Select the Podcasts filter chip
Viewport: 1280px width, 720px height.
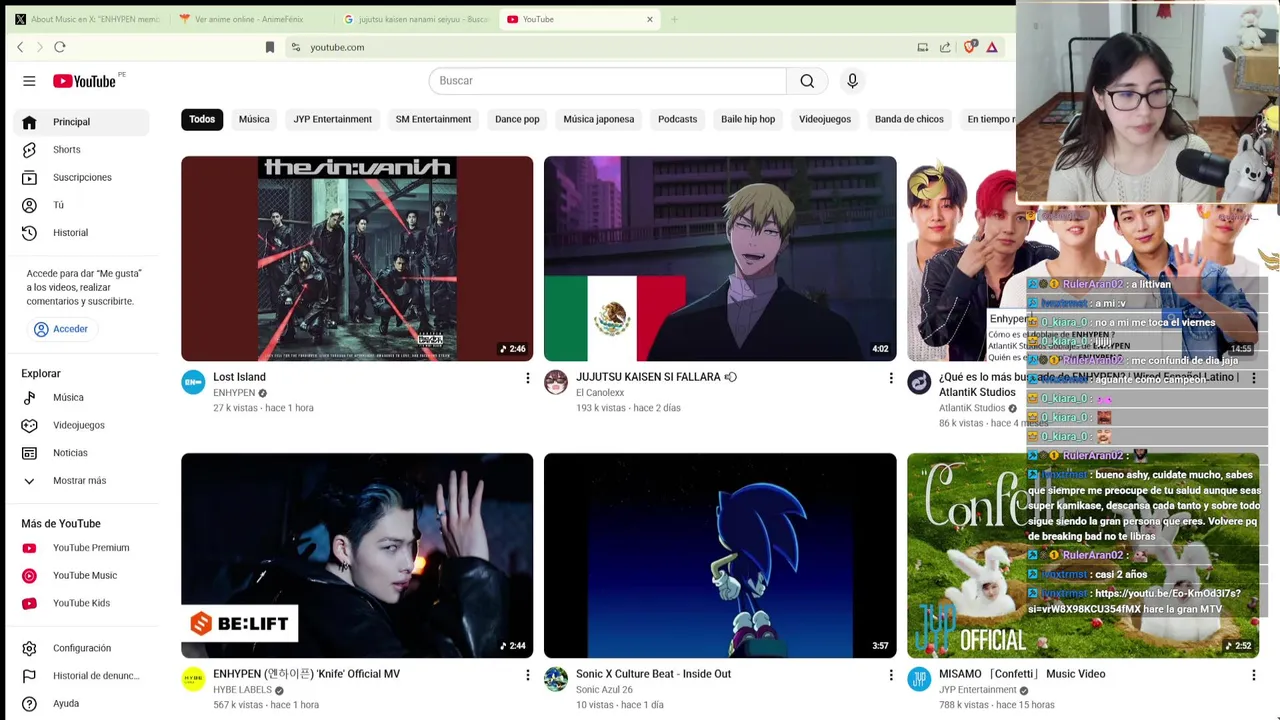pos(677,119)
